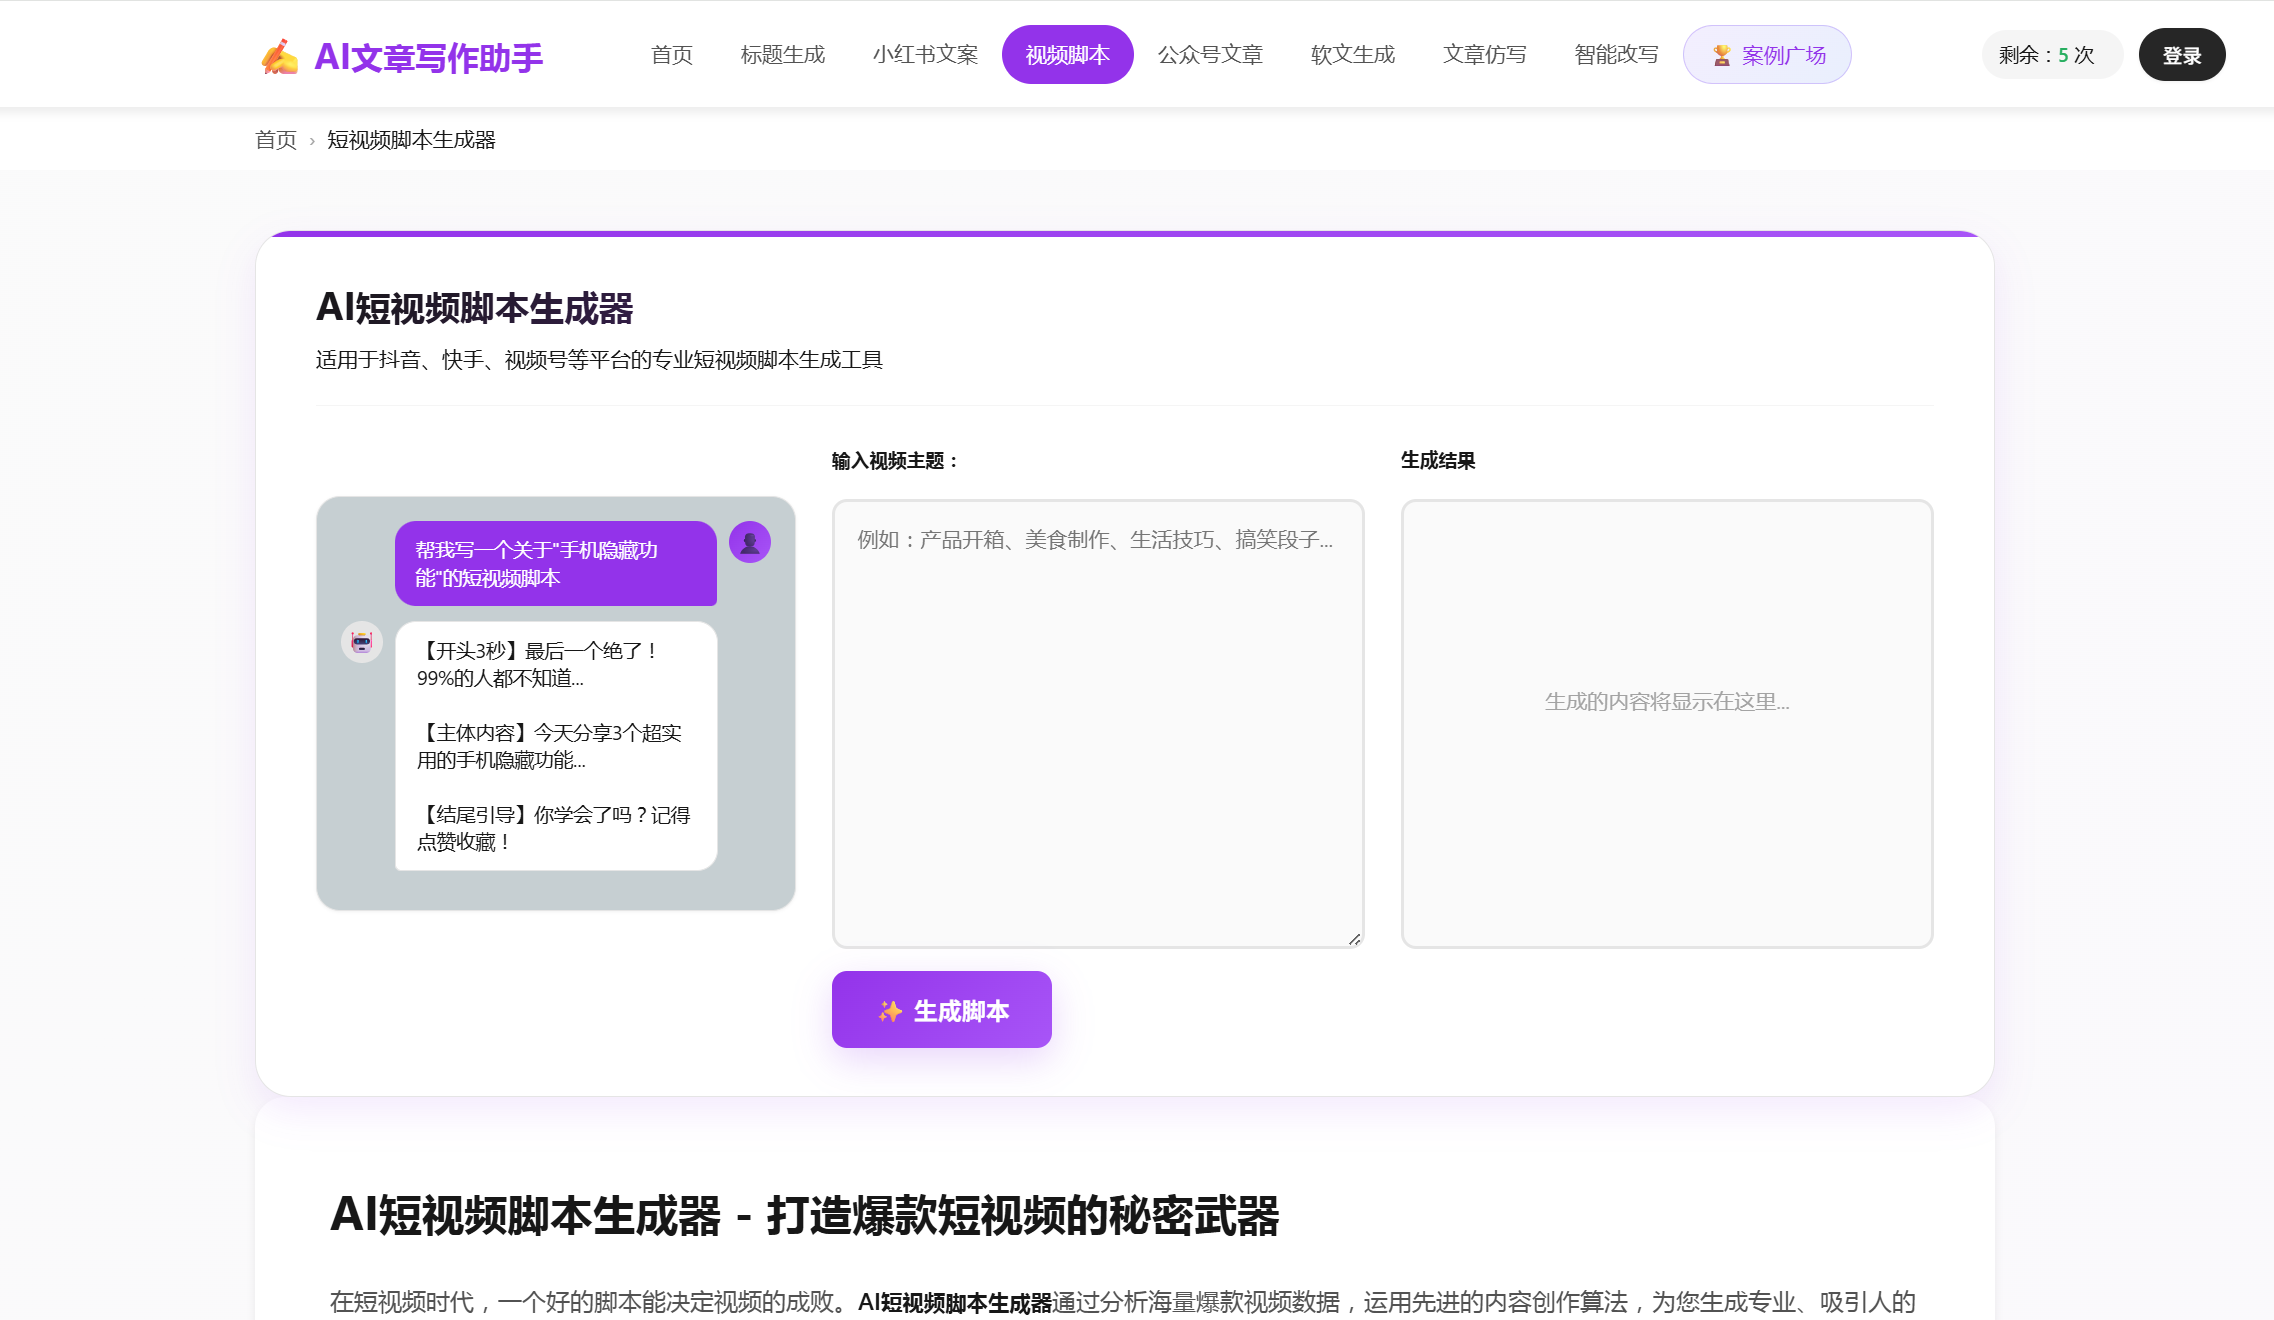
Task: Click the 登录 button
Action: tap(2182, 55)
